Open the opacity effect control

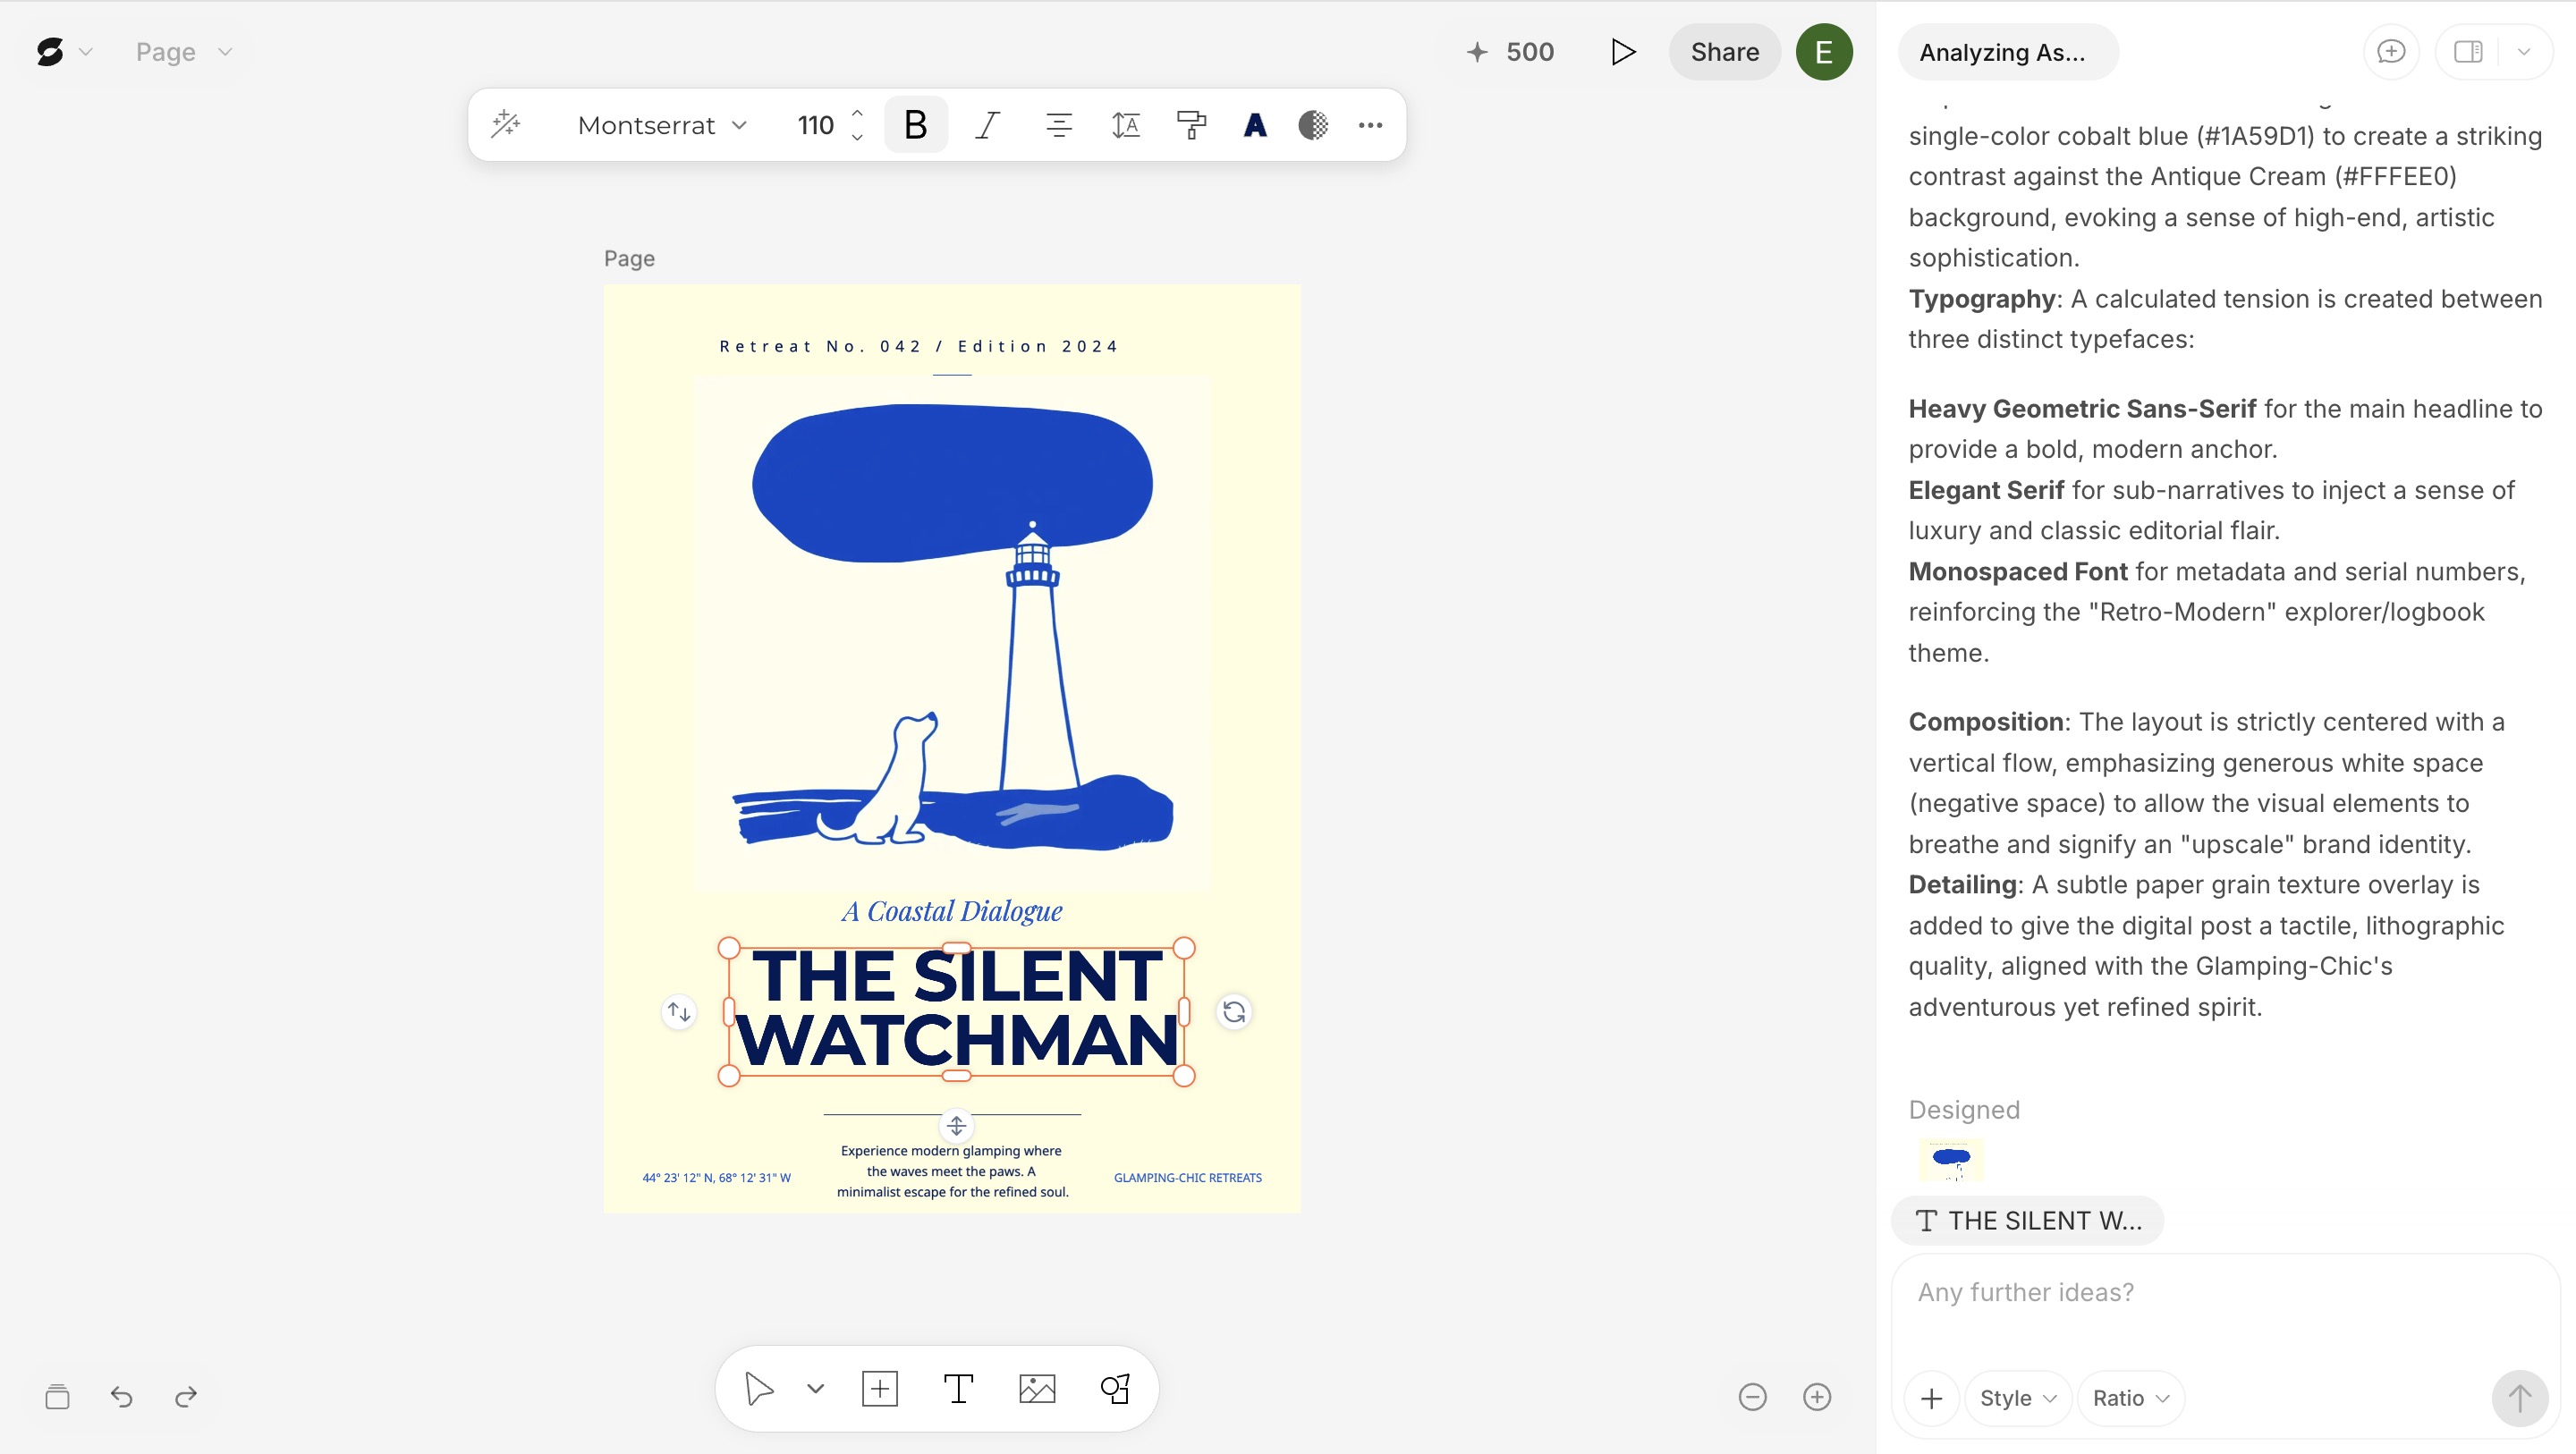(1313, 125)
